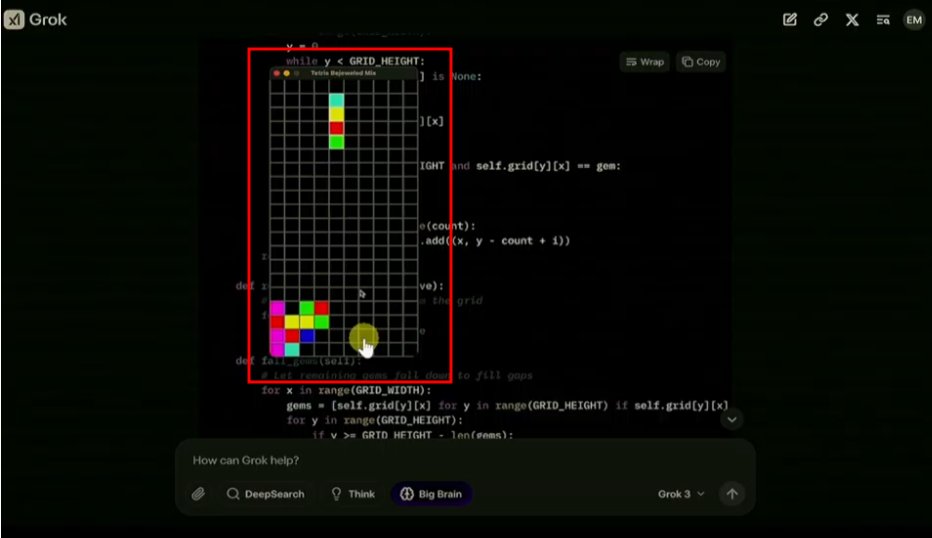Image resolution: width=932 pixels, height=538 pixels.
Task: Toggle Wrap on the code block
Action: point(644,62)
